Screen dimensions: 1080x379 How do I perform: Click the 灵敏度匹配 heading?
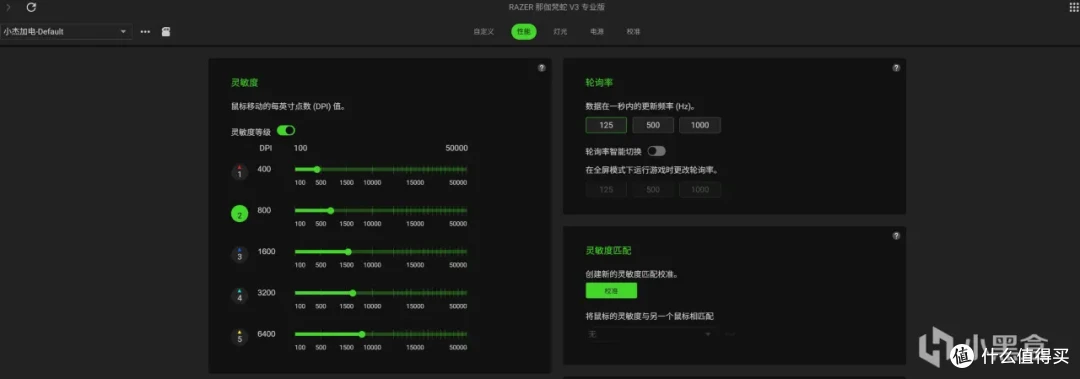point(609,250)
